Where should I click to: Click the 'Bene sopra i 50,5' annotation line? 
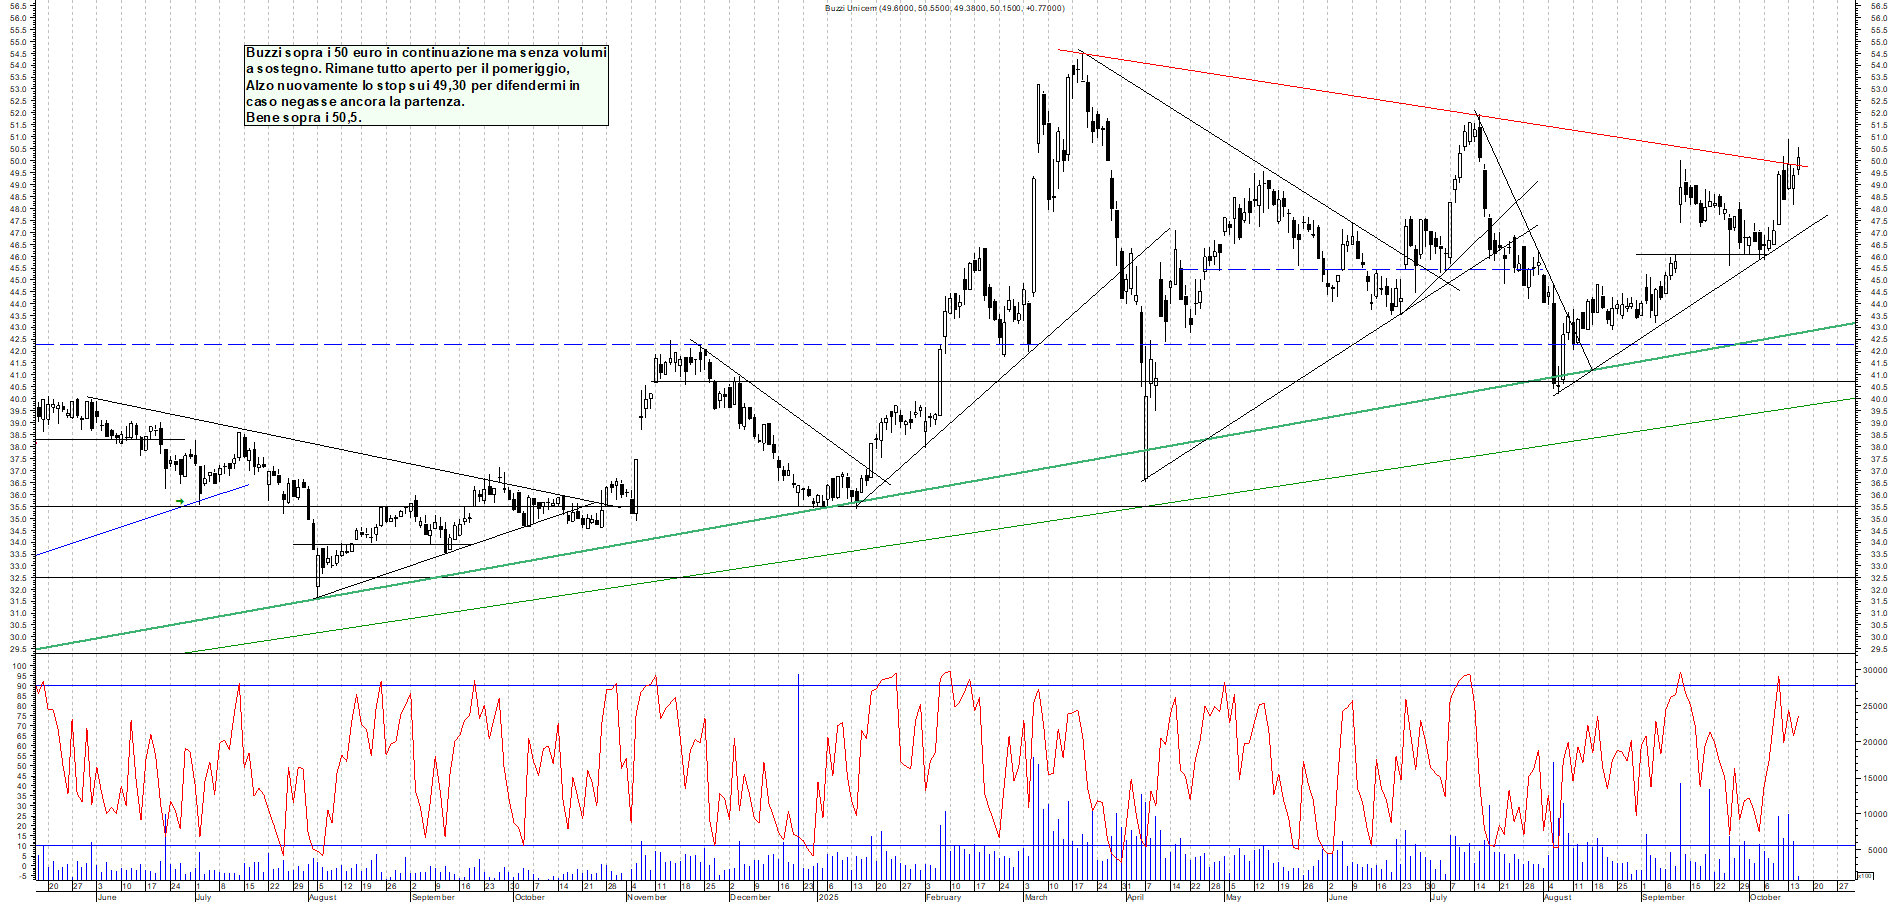click(303, 118)
